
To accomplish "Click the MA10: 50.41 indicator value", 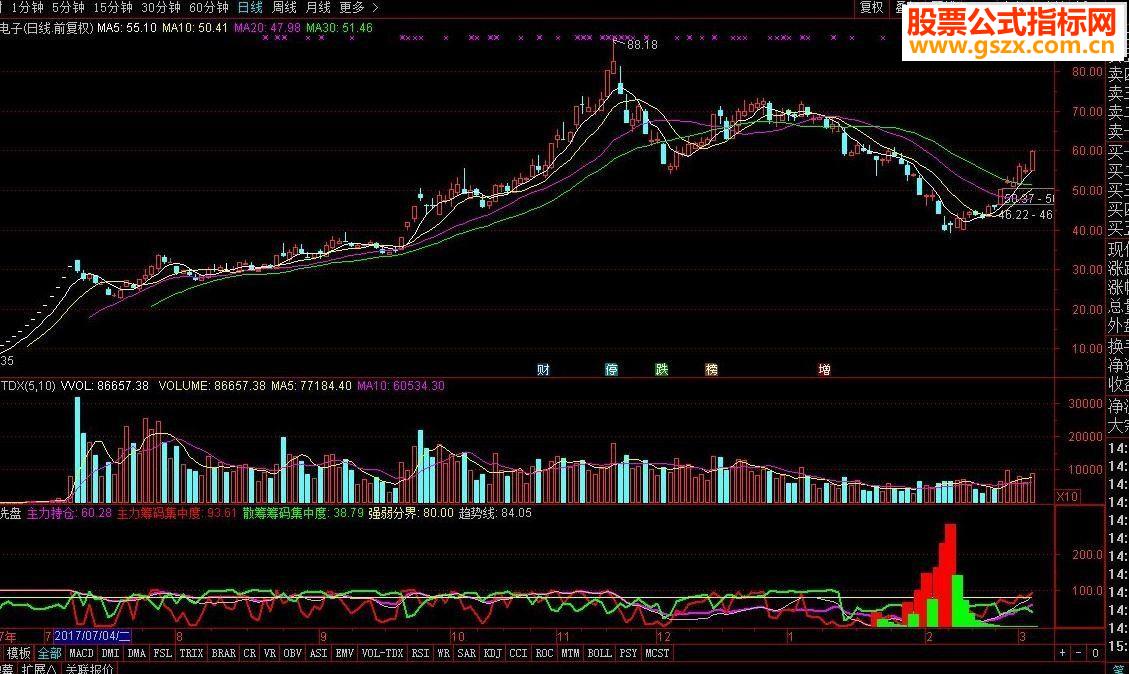I will 194,27.
